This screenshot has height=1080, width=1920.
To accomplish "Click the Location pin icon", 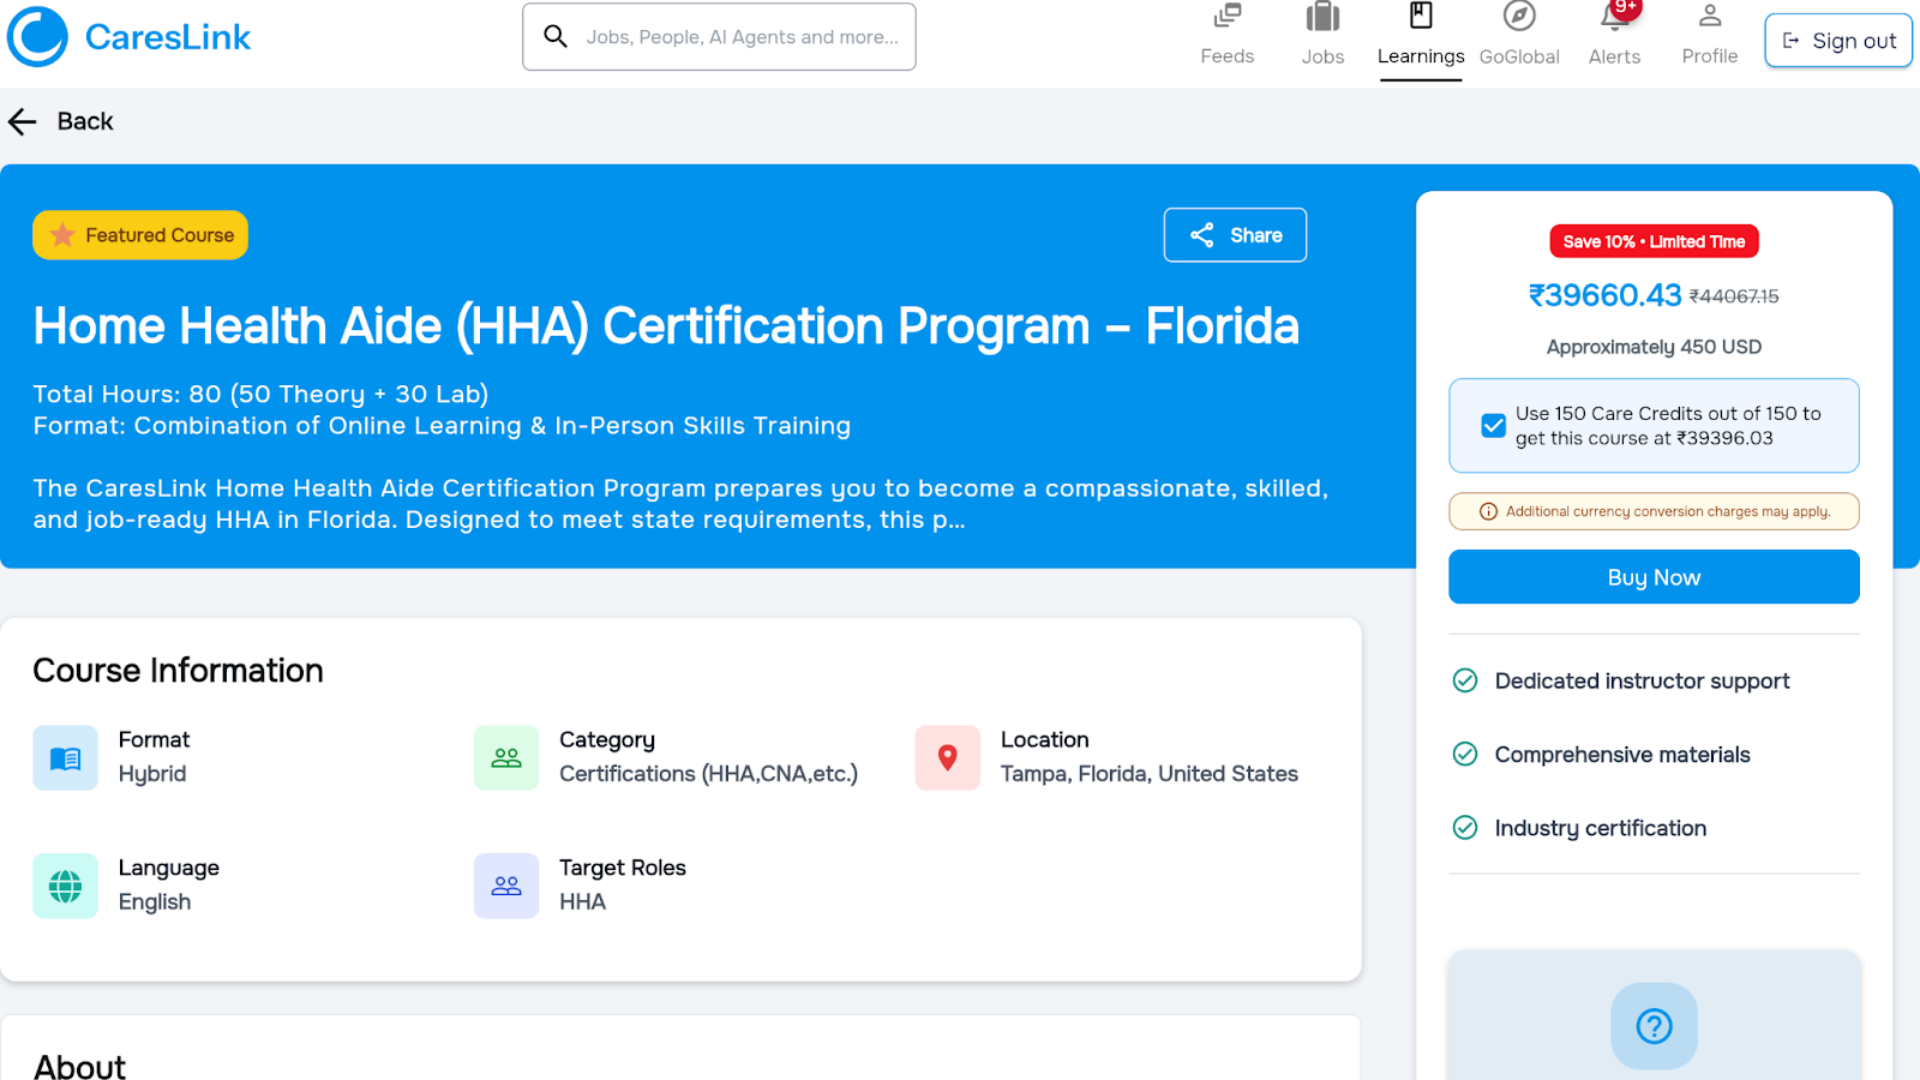I will coord(947,758).
